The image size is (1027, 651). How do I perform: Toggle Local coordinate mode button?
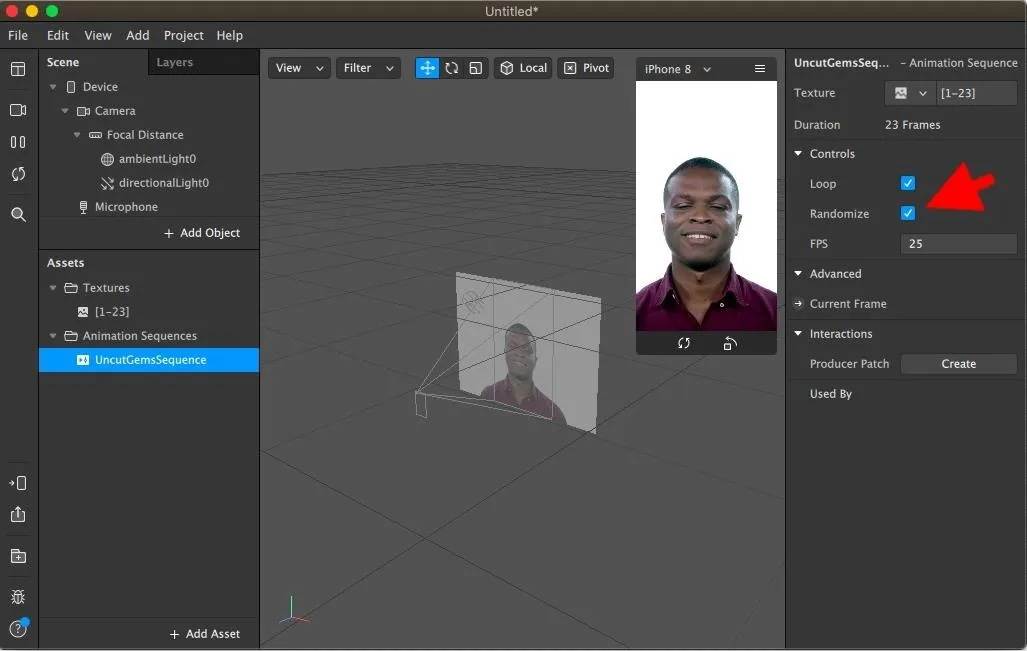click(523, 68)
